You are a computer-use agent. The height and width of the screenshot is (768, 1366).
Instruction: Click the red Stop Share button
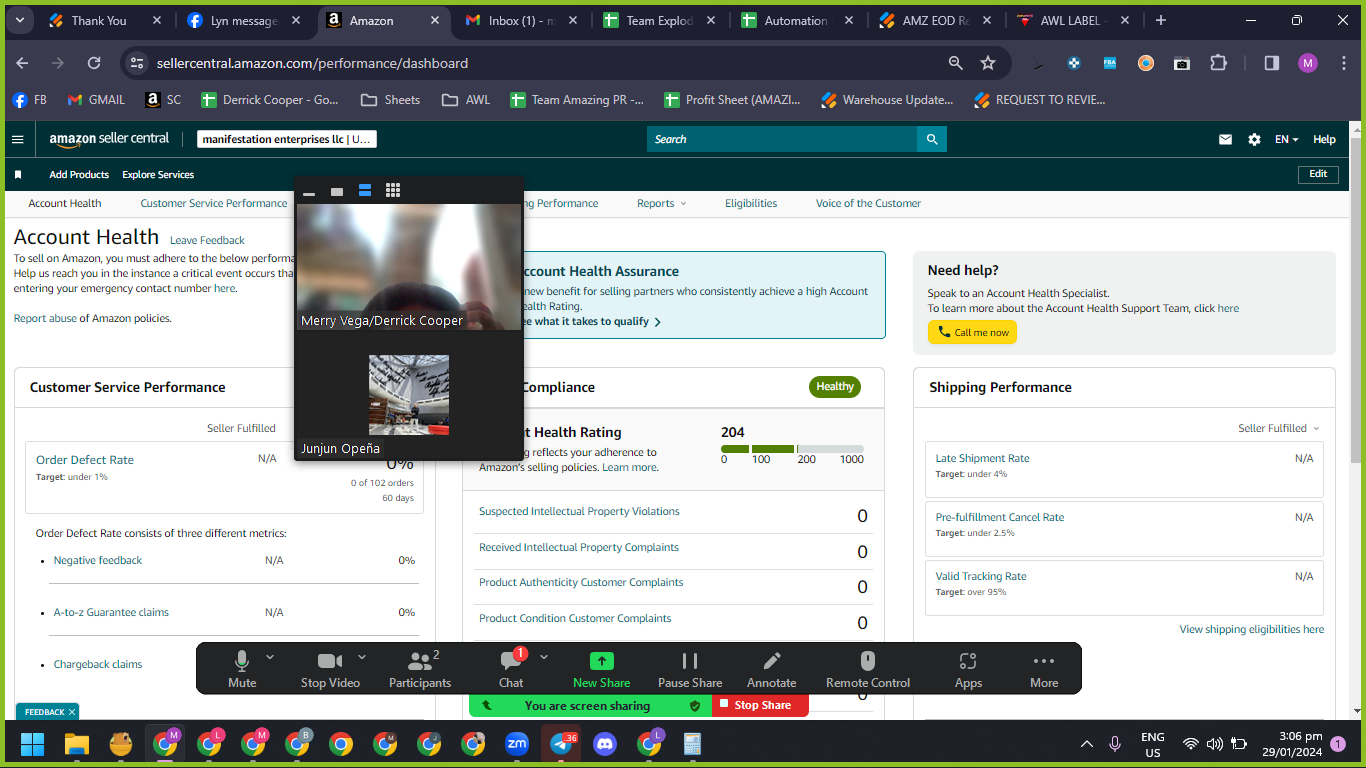pyautogui.click(x=761, y=705)
